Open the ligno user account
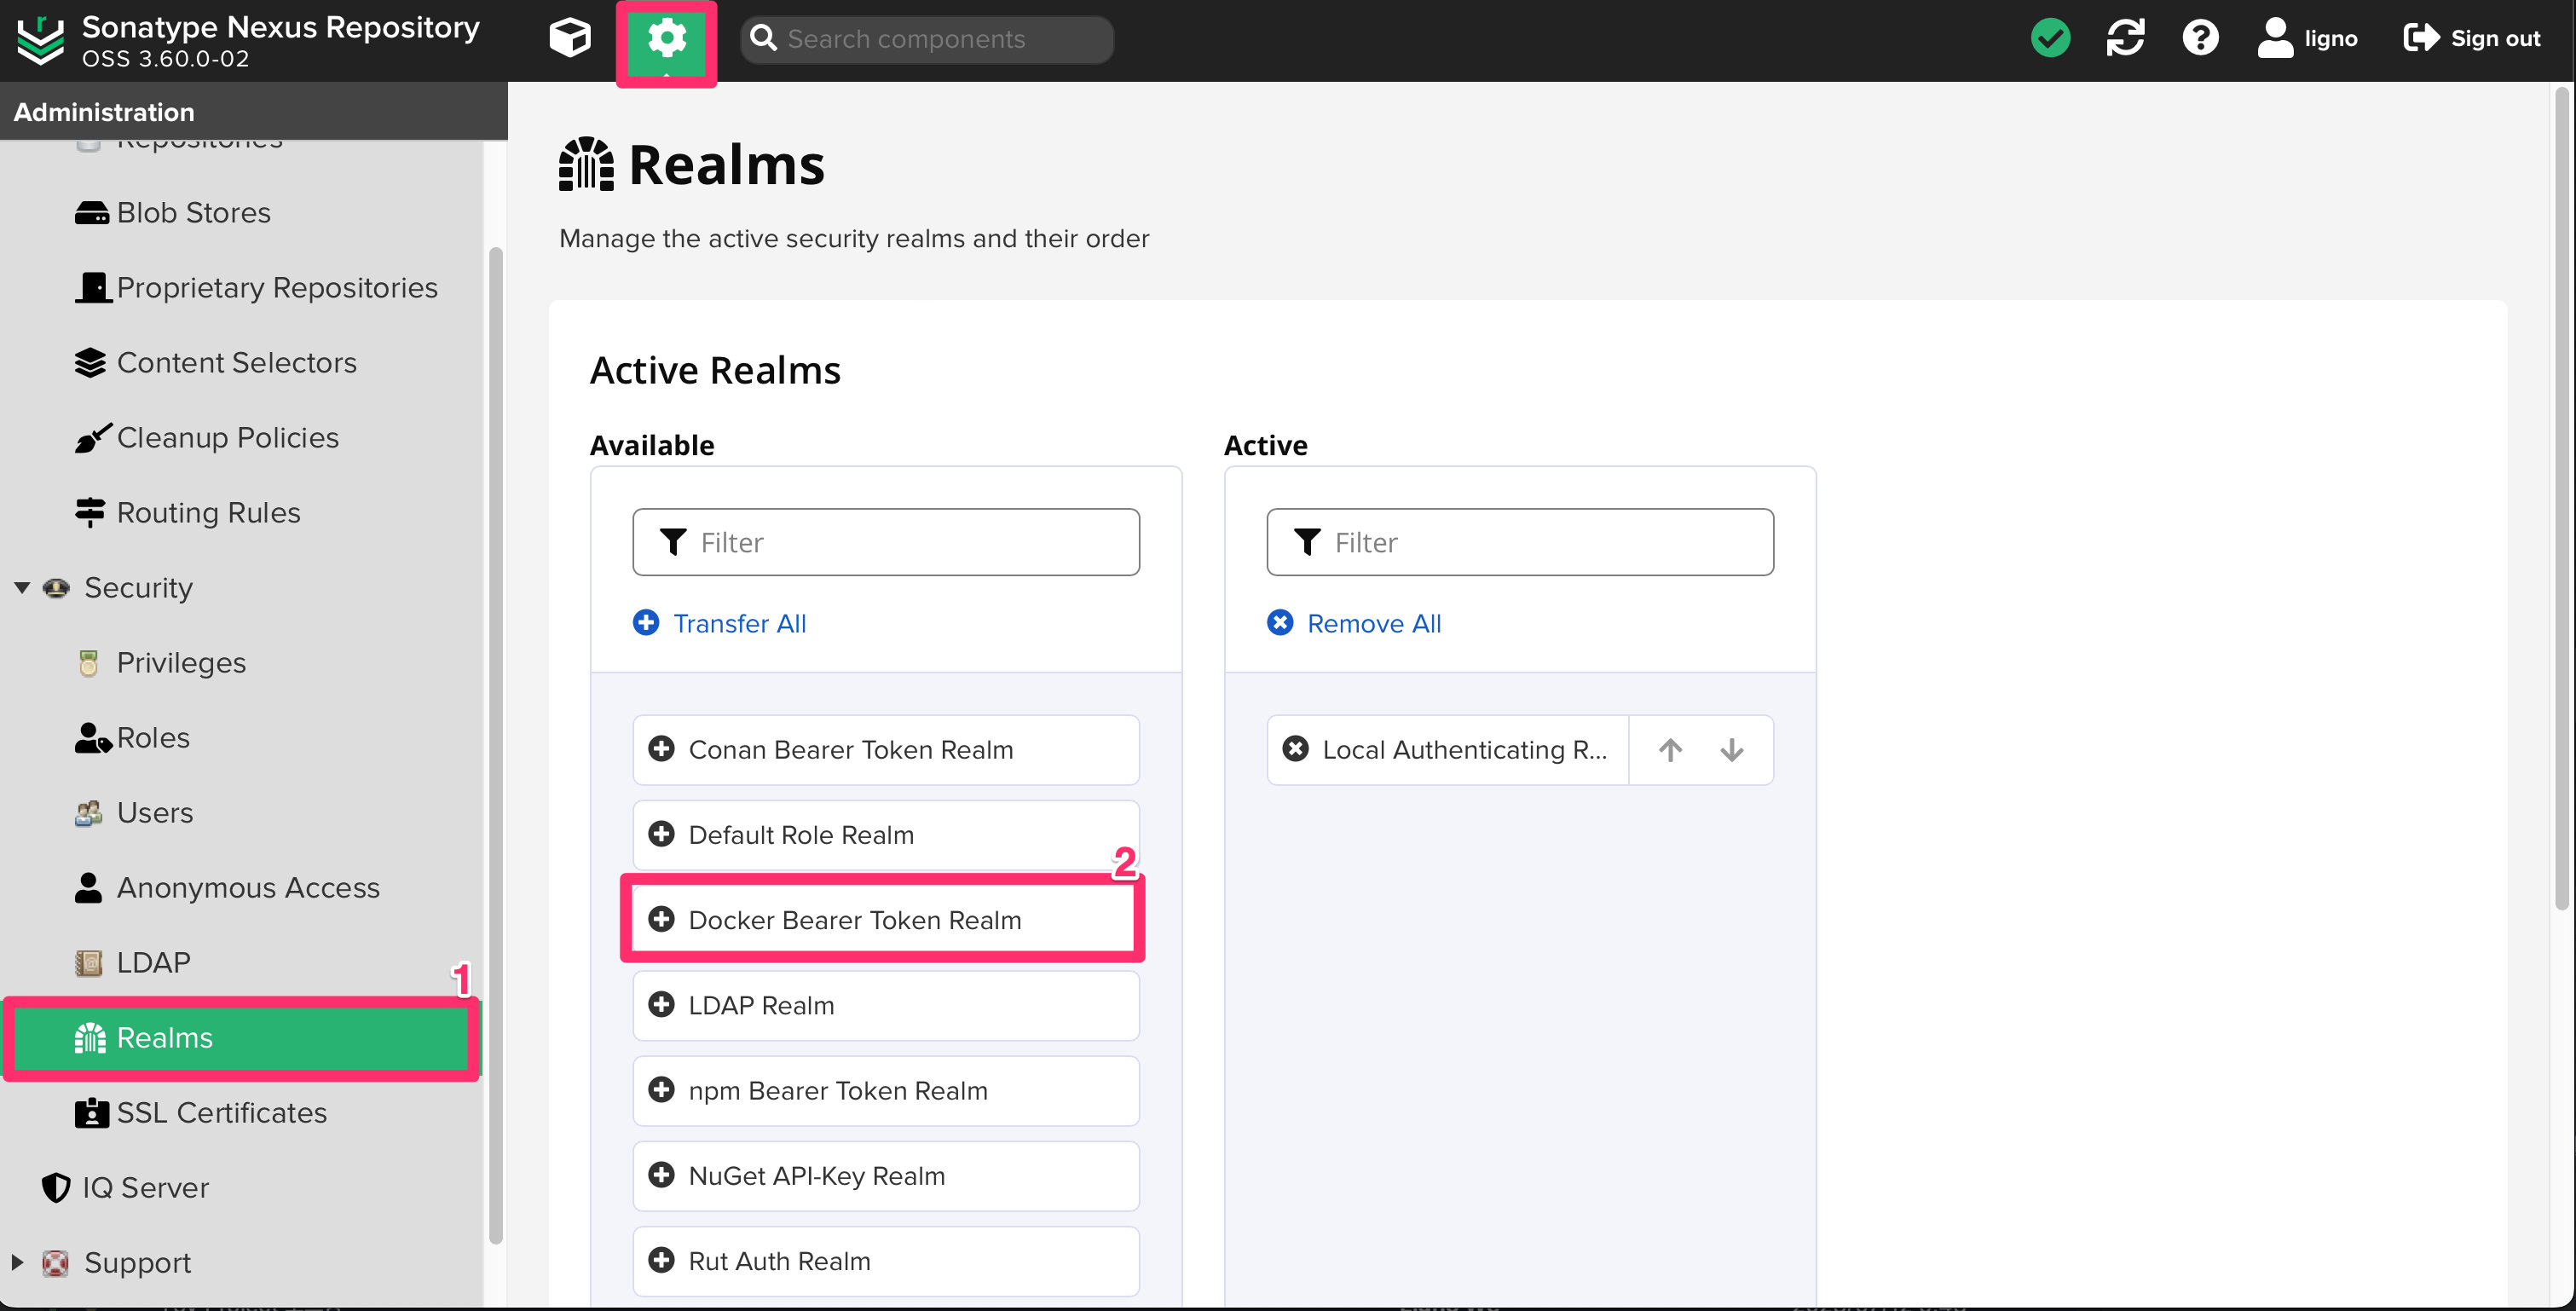This screenshot has height=1311, width=2576. tap(2308, 38)
